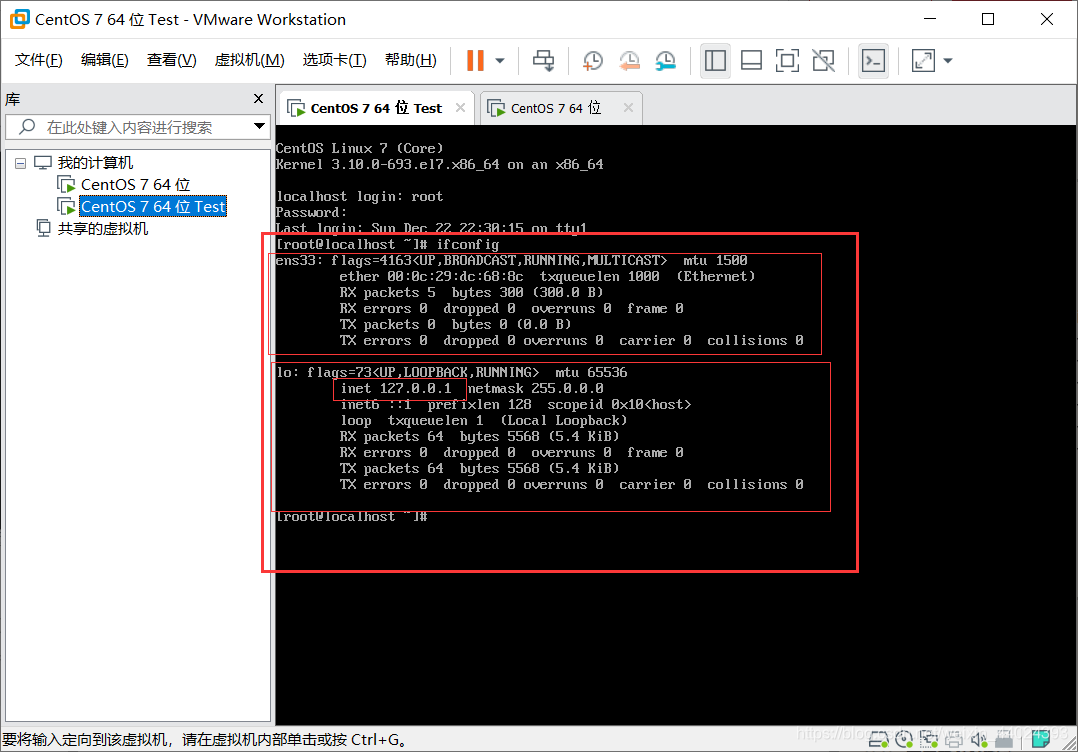This screenshot has height=752, width=1078.
Task: Open the 查看(V) menu
Action: 171,60
